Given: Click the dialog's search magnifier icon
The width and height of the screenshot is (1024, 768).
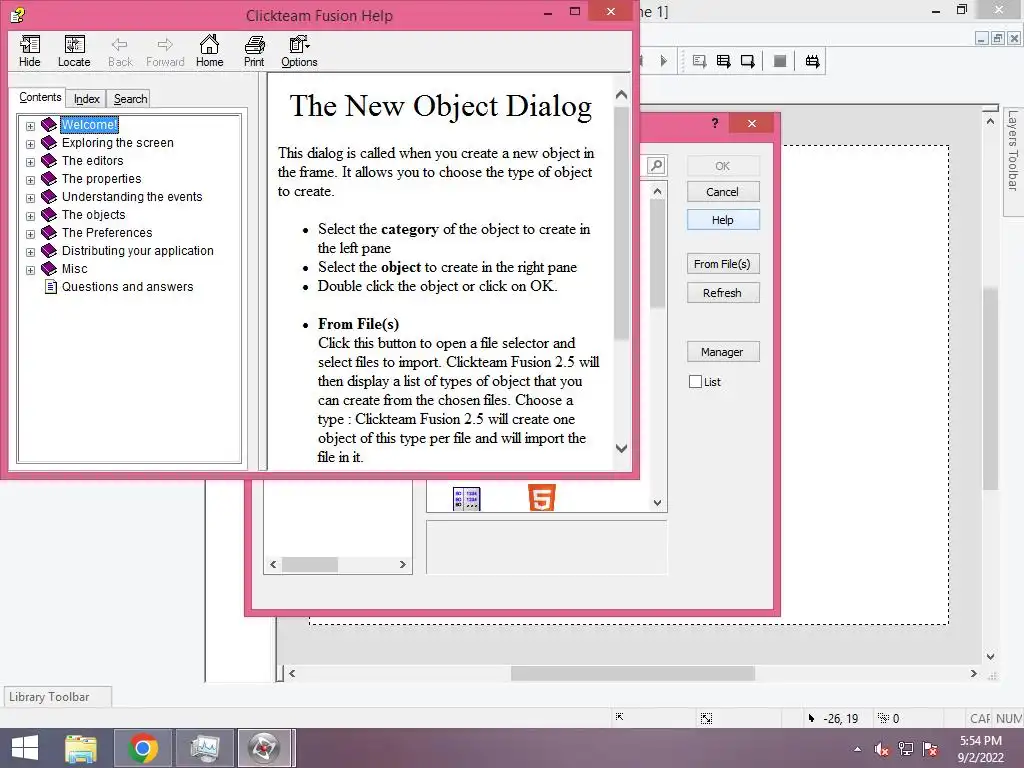Looking at the screenshot, I should click(x=656, y=165).
